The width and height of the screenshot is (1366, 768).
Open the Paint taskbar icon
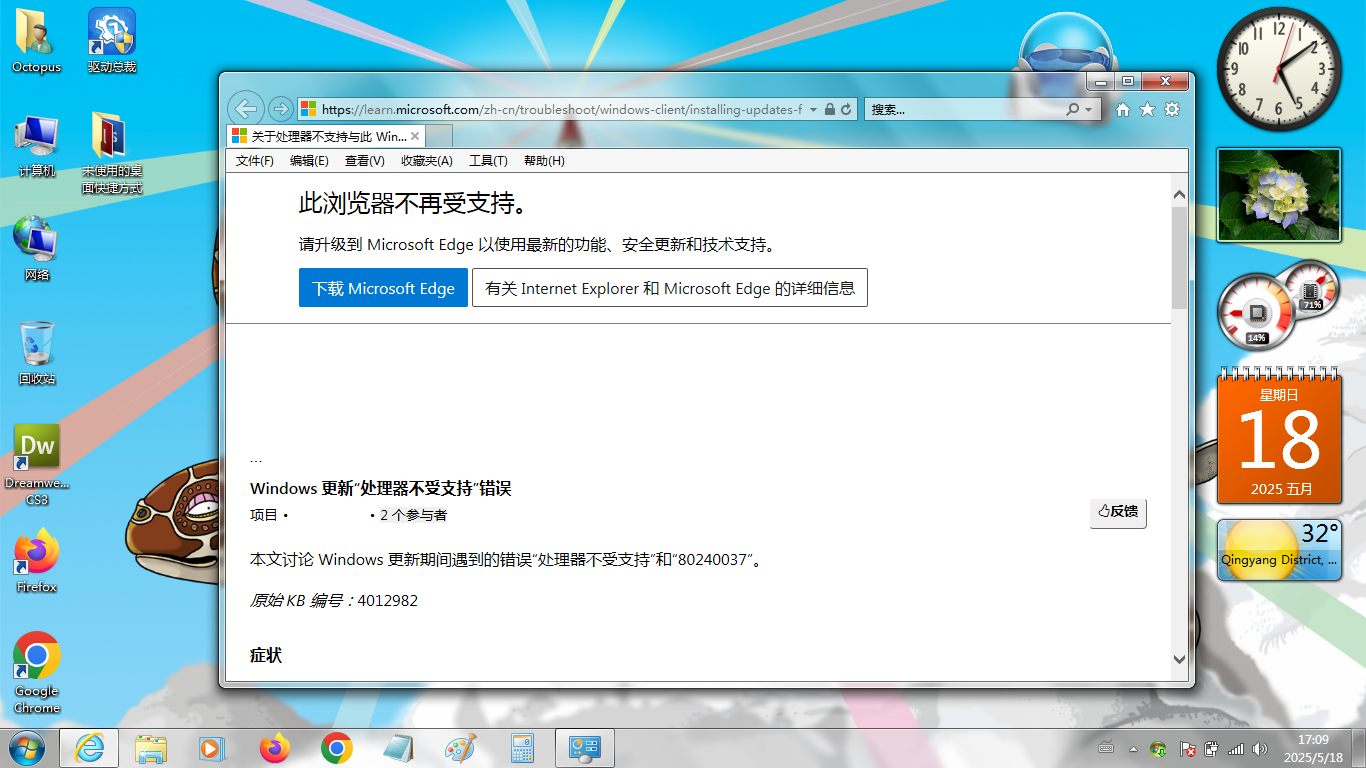click(460, 748)
